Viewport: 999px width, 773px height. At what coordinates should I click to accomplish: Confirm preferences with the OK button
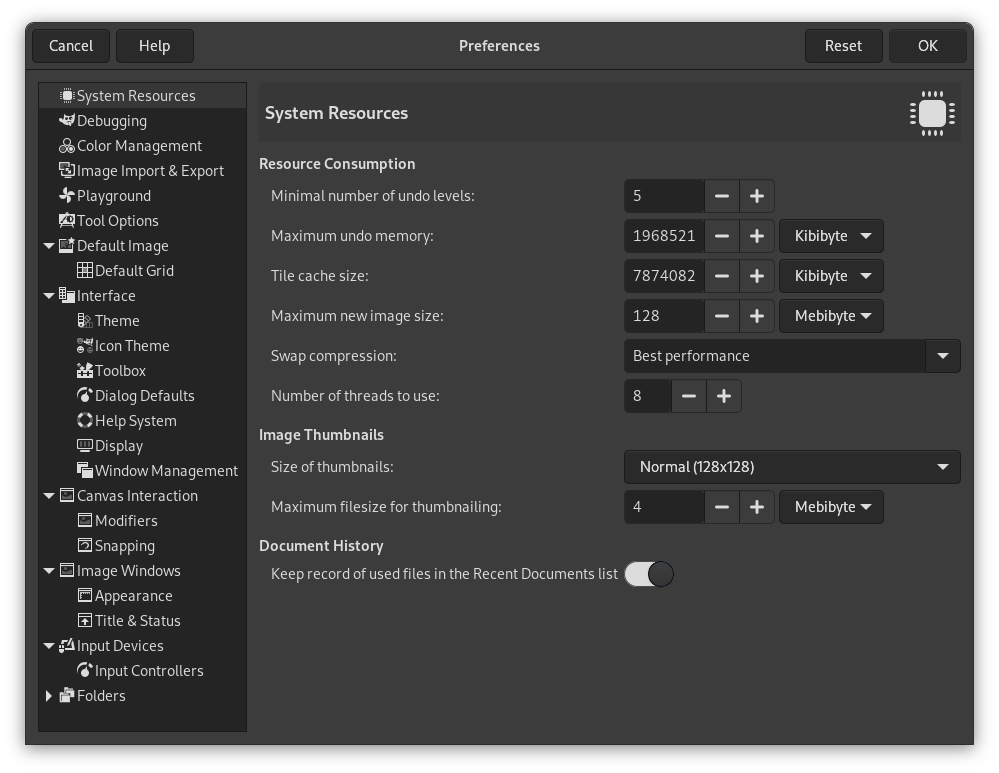click(x=927, y=45)
